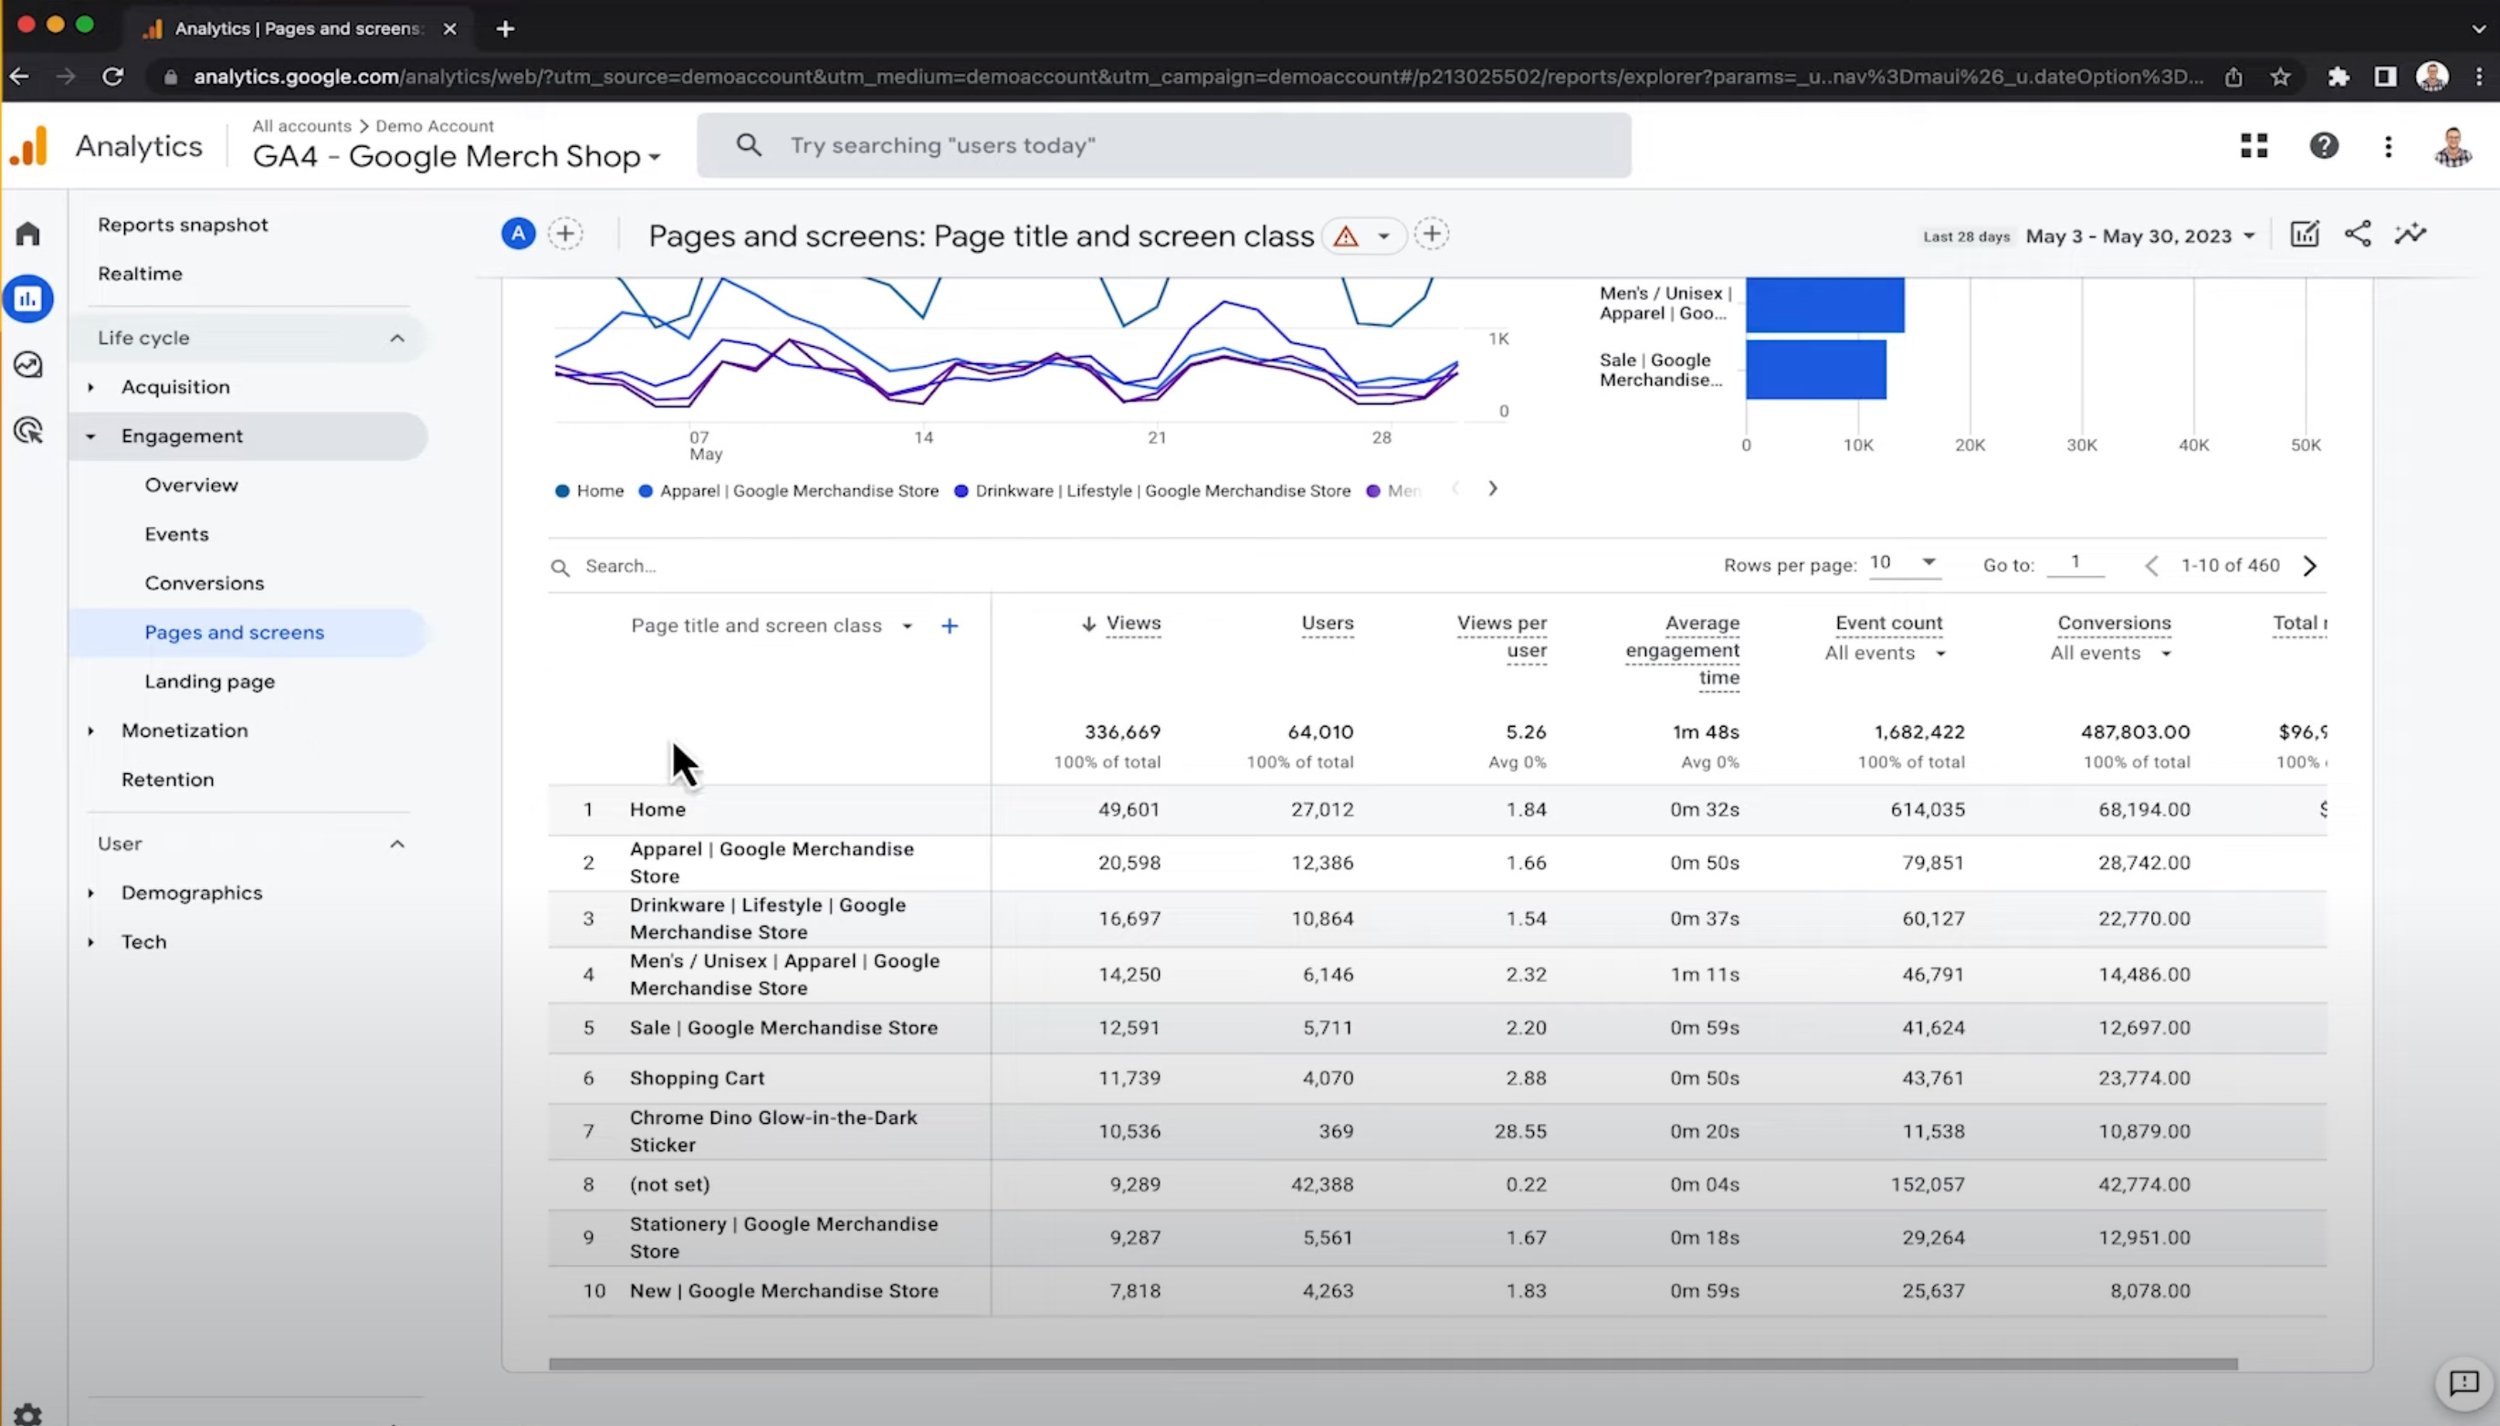Collapse the Engagement group
The image size is (2500, 1426).
(x=91, y=436)
